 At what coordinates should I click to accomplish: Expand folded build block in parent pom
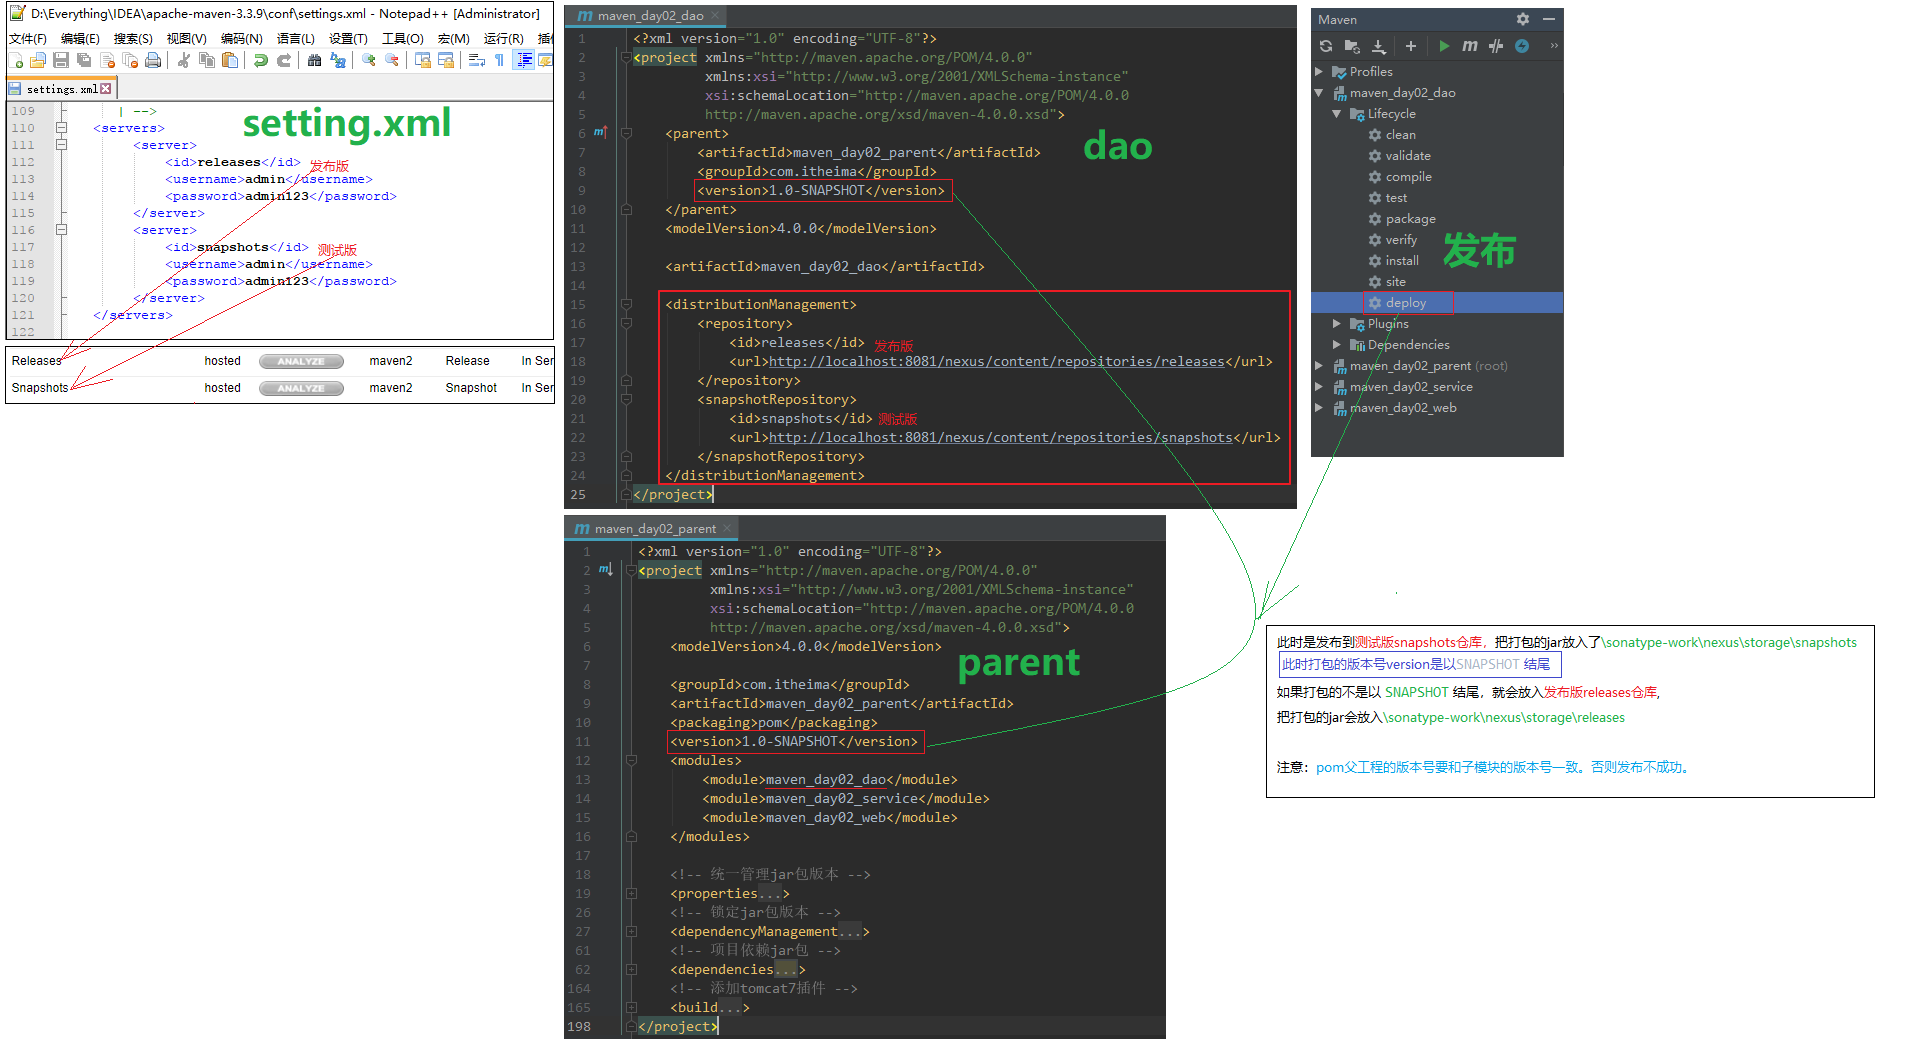[x=632, y=1007]
